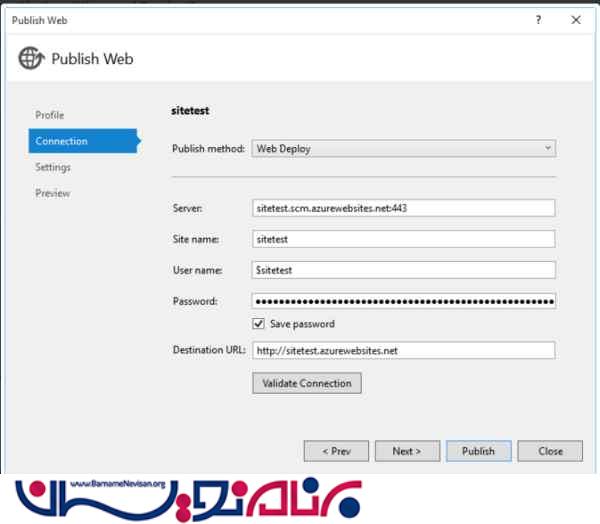The width and height of the screenshot is (600, 524).
Task: Click the Publish Web title bar text
Action: click(39, 20)
